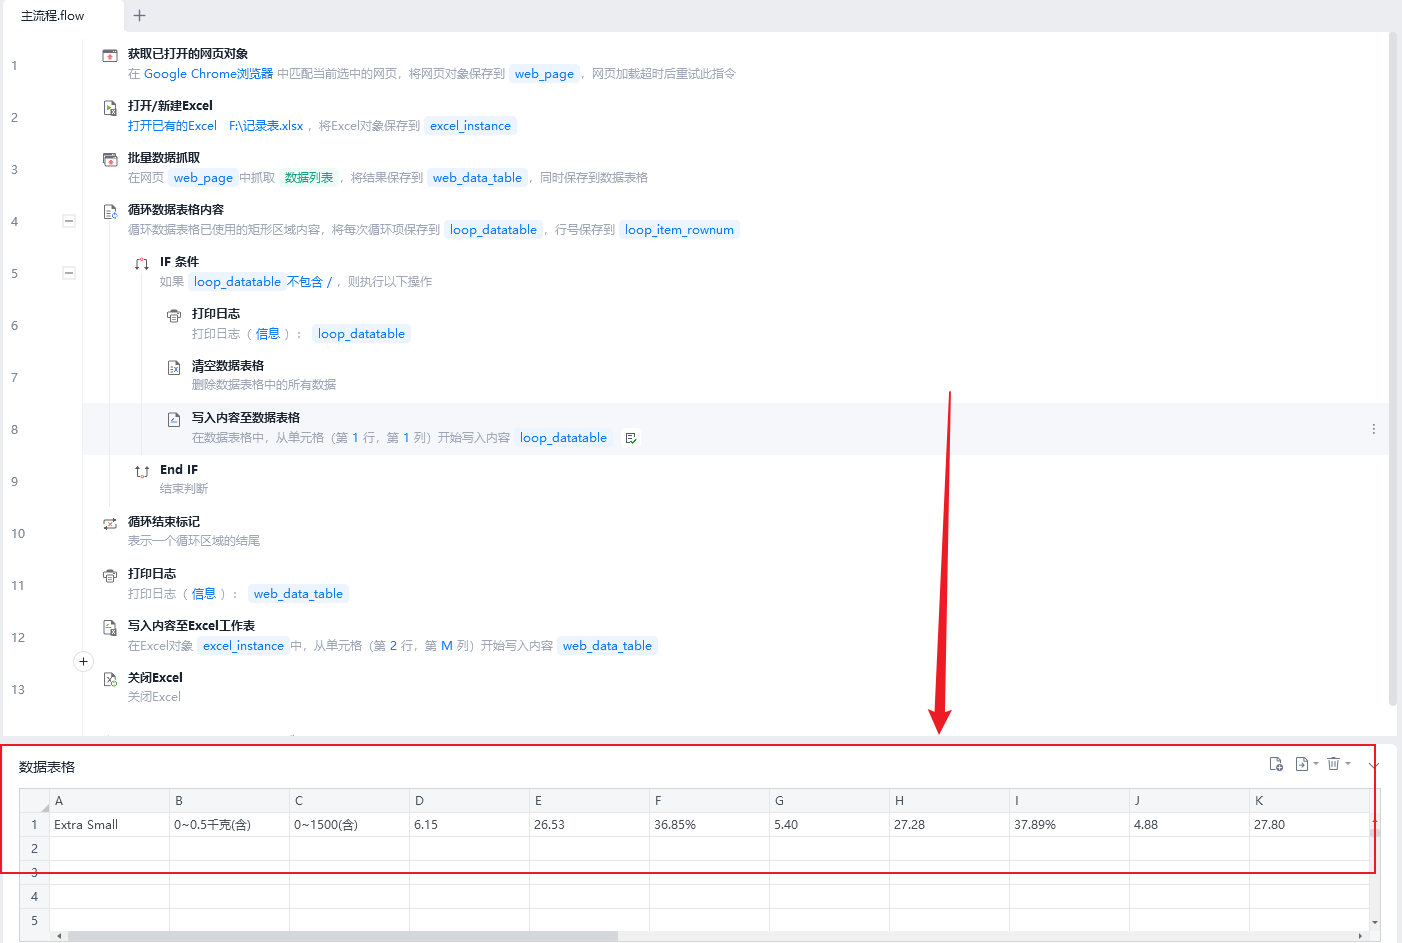Image resolution: width=1402 pixels, height=943 pixels.
Task: Click the 循环数据表格内容 step icon
Action: [110, 211]
